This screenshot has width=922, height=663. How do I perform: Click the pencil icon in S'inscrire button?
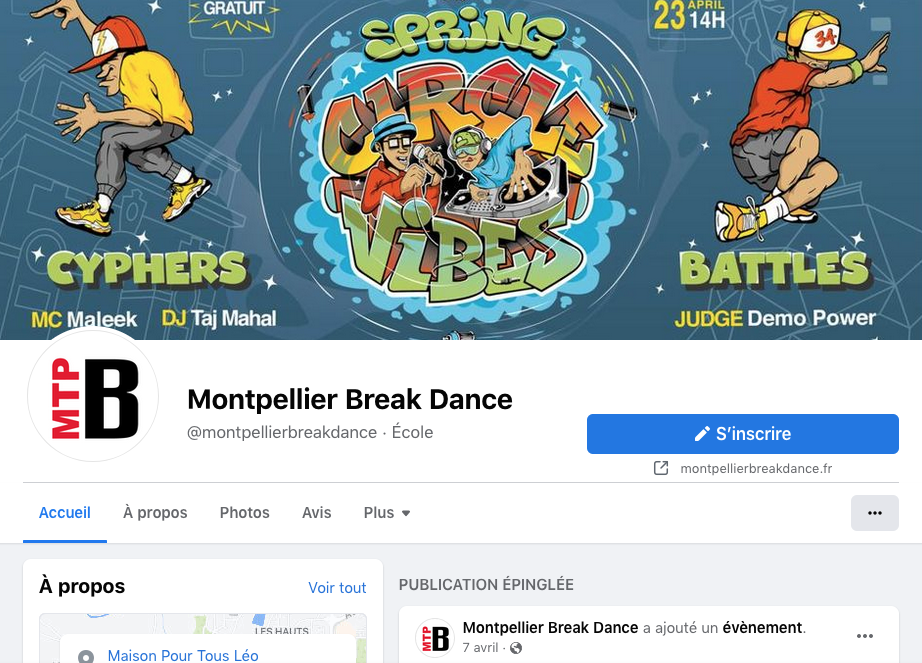point(702,434)
